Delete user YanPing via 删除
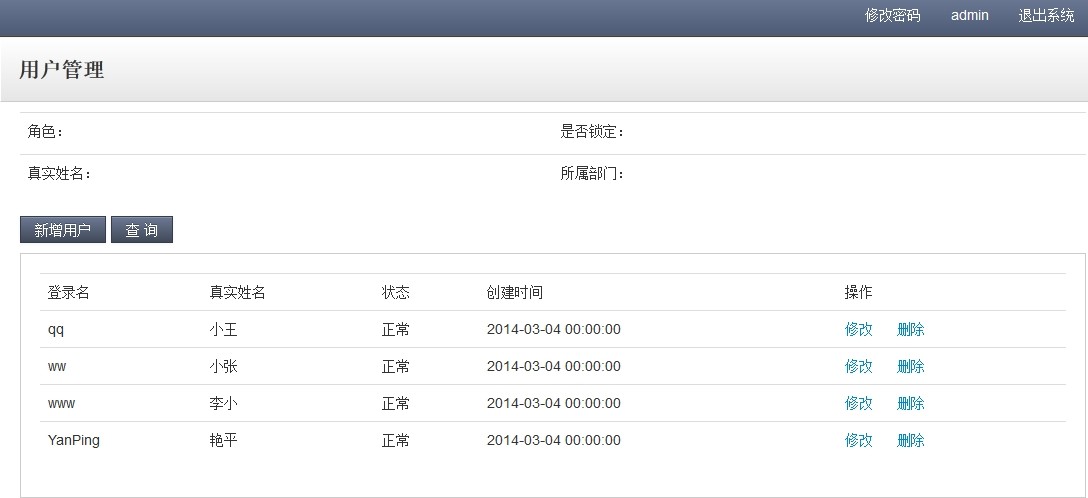 pyautogui.click(x=910, y=440)
